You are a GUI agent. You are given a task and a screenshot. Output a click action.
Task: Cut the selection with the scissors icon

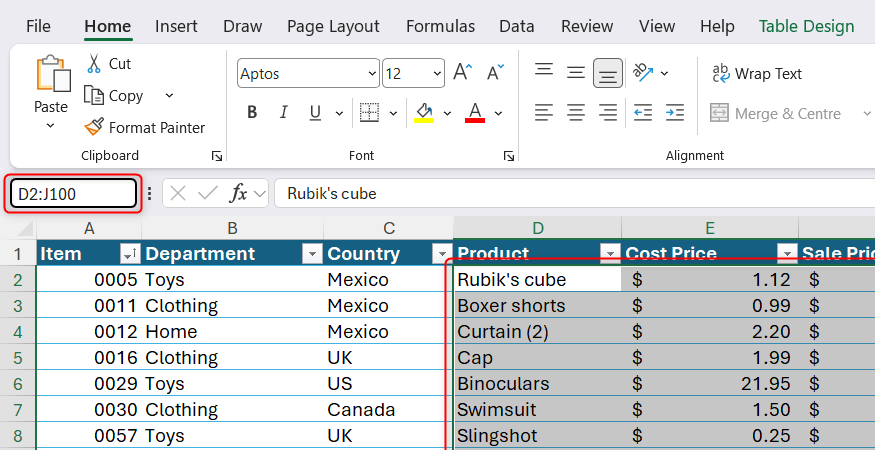[93, 64]
